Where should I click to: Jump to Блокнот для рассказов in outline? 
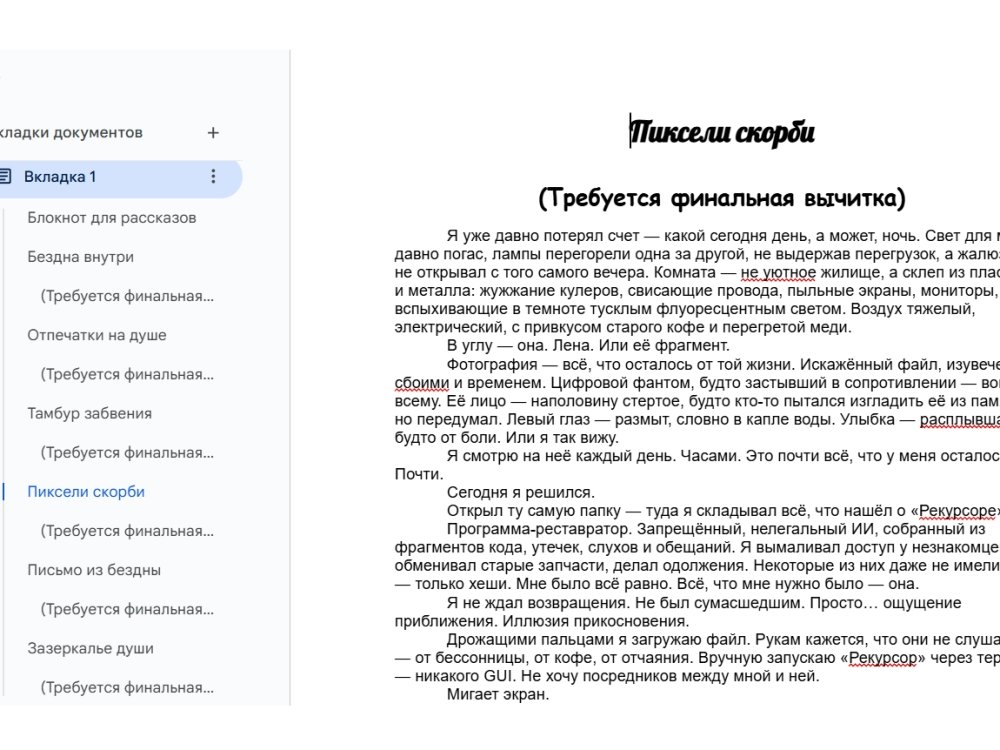click(x=111, y=218)
